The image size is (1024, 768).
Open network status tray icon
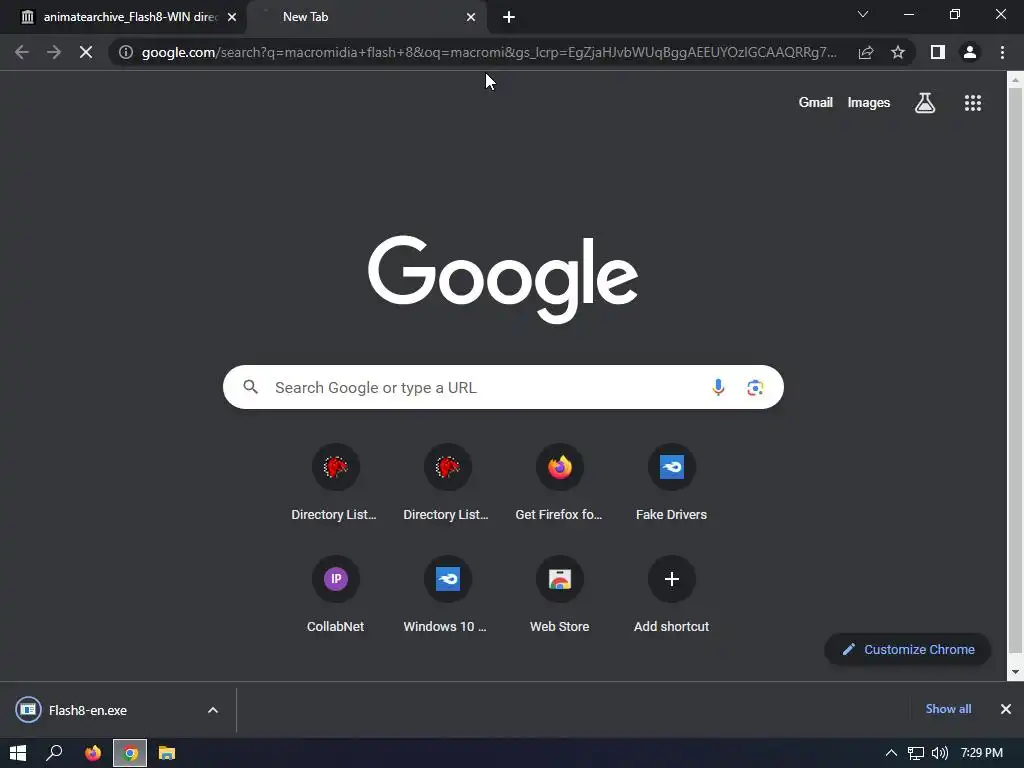tap(916, 753)
